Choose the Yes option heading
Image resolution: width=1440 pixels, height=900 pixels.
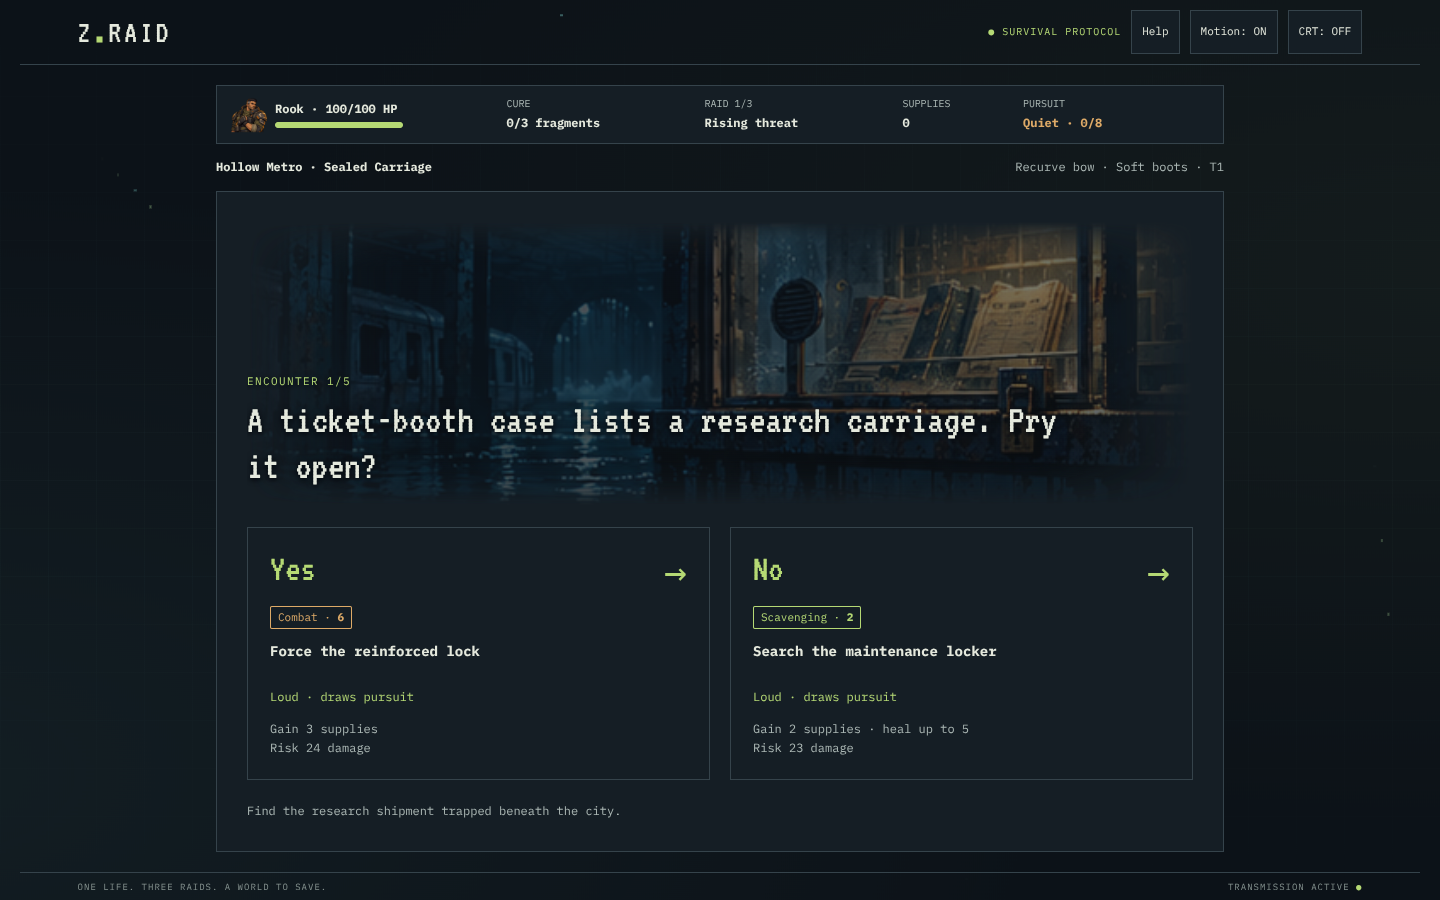(x=292, y=570)
